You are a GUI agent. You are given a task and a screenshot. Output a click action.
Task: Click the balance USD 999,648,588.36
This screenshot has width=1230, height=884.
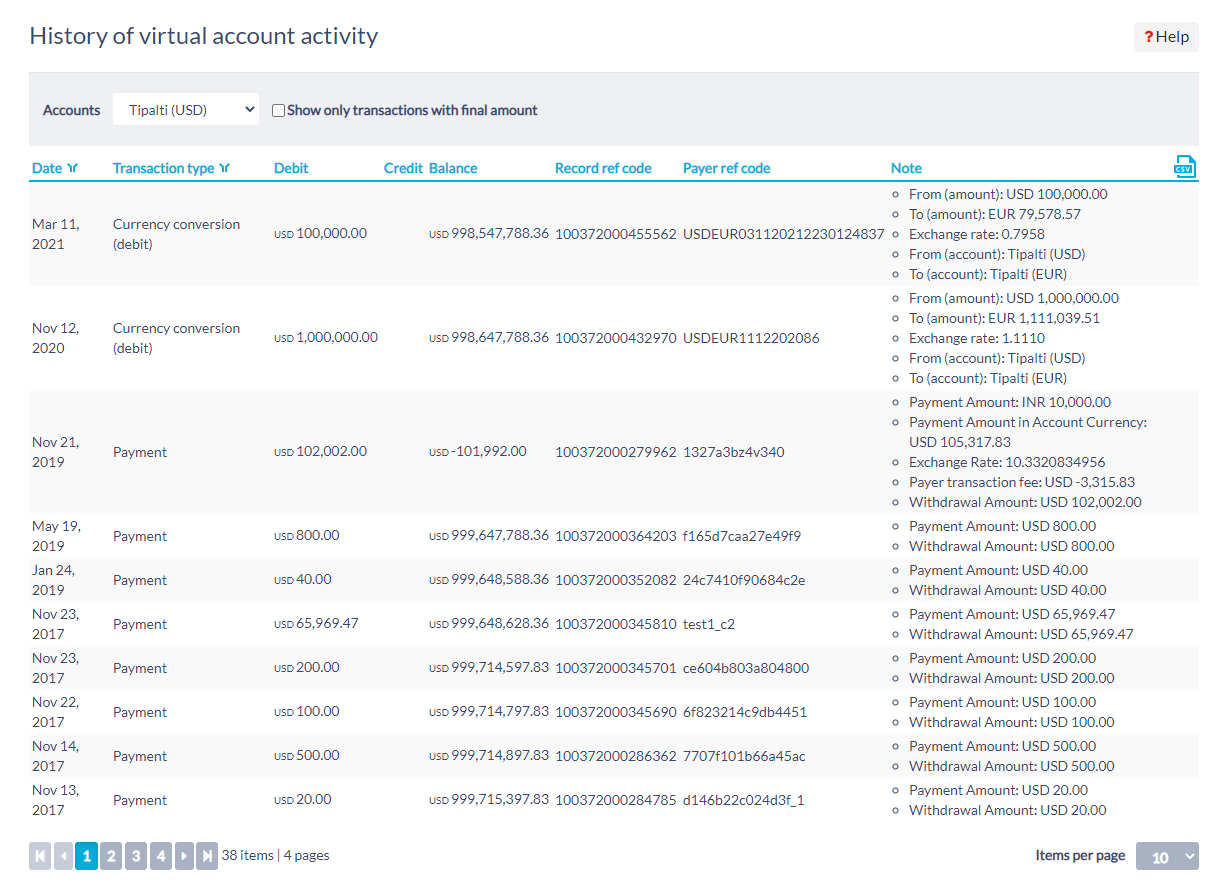(x=489, y=580)
